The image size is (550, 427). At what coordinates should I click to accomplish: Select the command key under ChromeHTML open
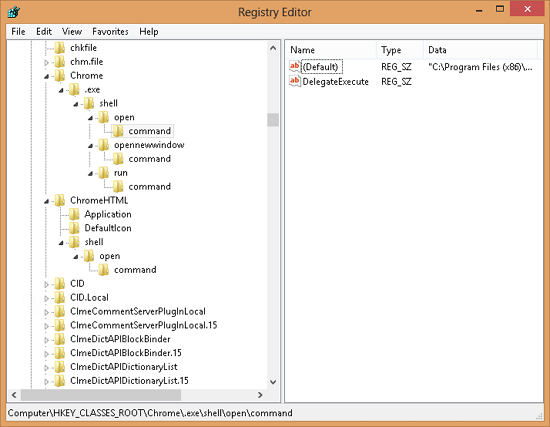pyautogui.click(x=135, y=270)
